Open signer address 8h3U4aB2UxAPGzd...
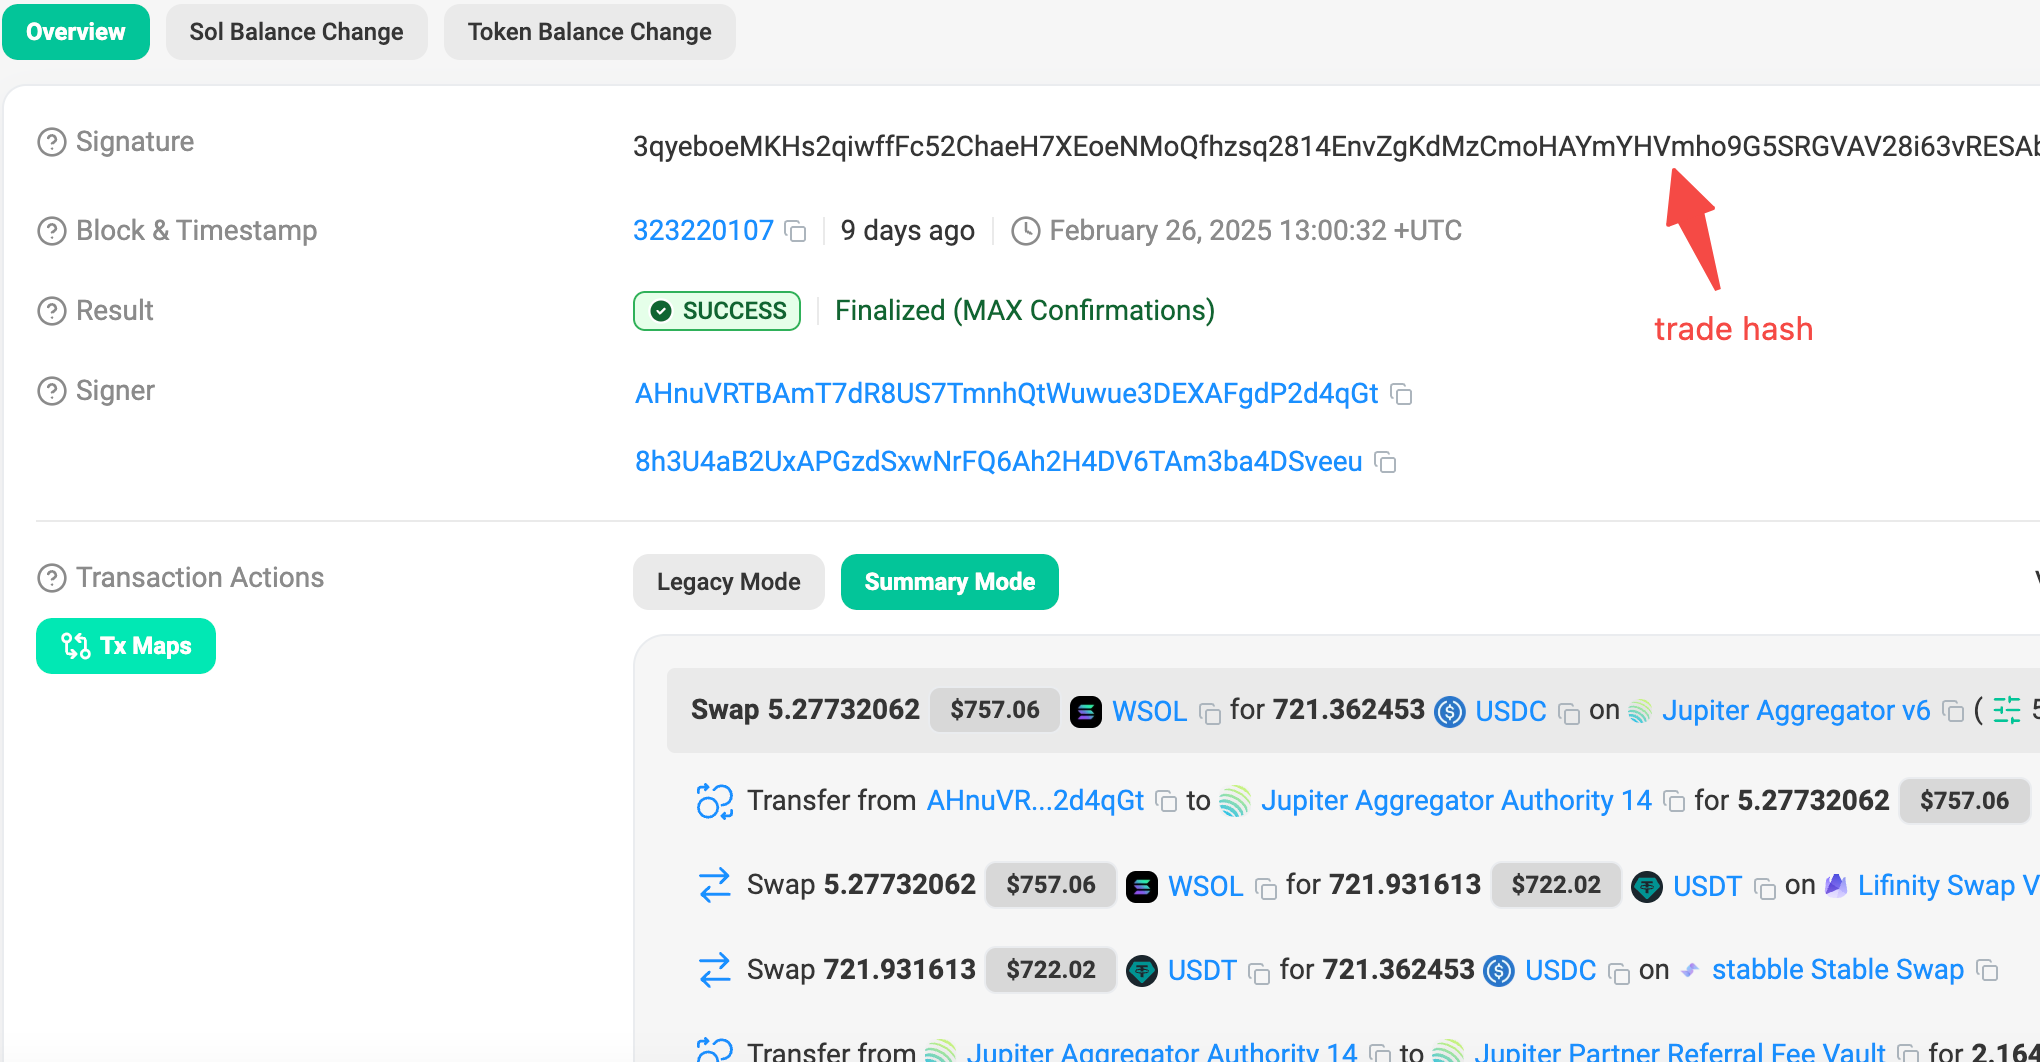Image resolution: width=2040 pixels, height=1062 pixels. 999,462
